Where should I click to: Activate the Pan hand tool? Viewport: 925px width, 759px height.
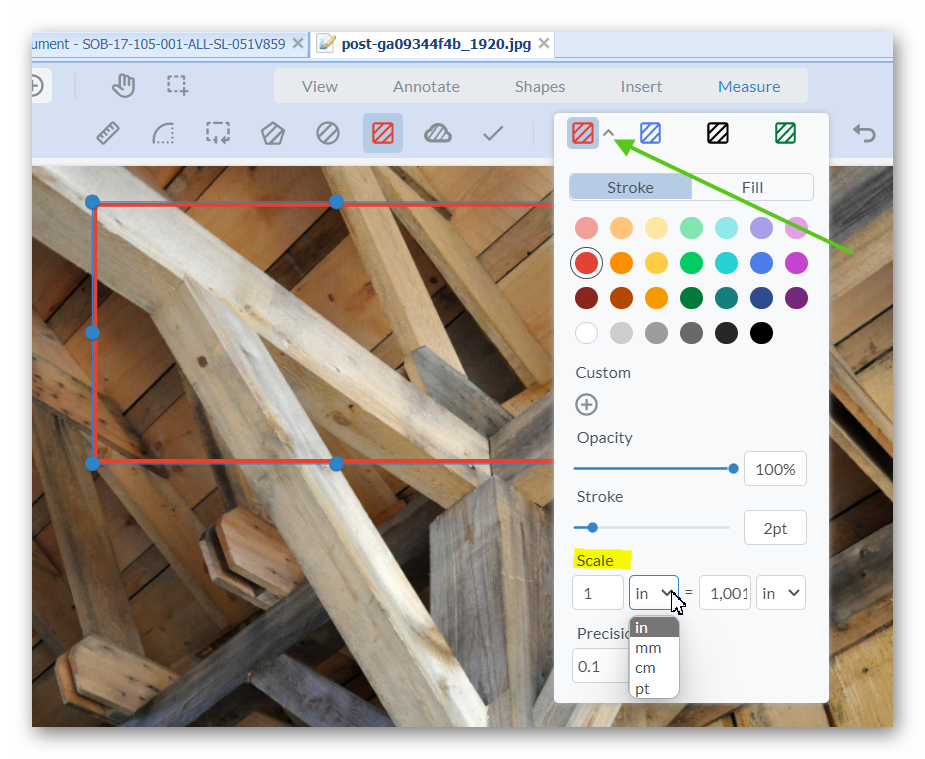[x=123, y=86]
